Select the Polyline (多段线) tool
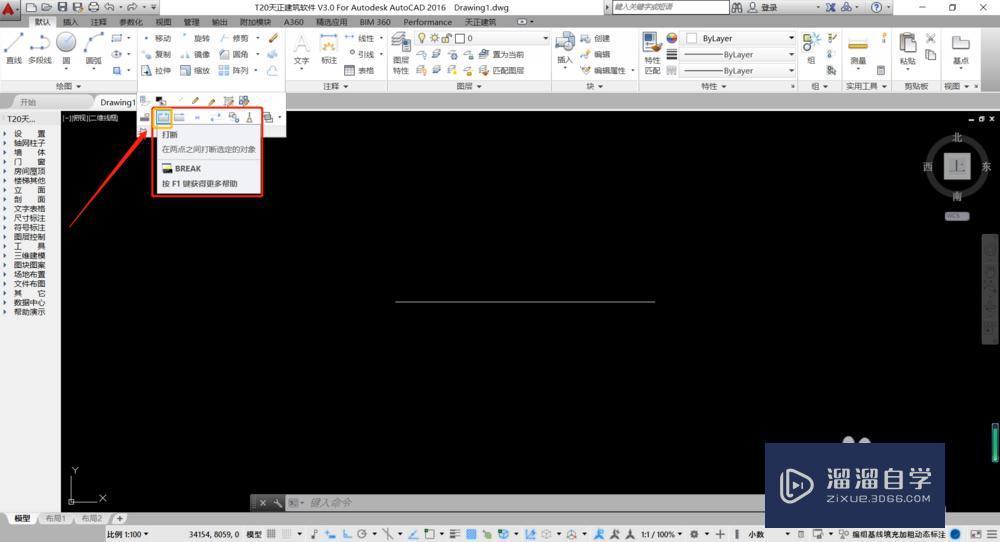Viewport: 1000px width, 542px height. (40, 48)
